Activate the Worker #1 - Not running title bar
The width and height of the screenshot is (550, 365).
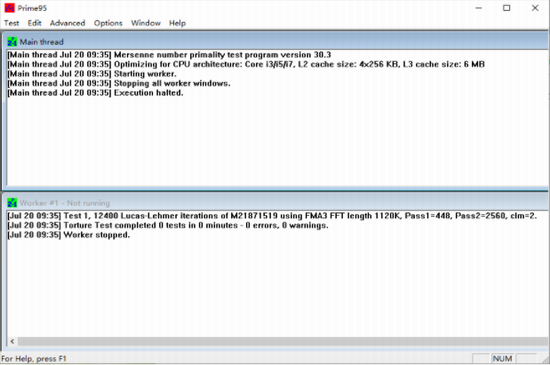pyautogui.click(x=277, y=203)
